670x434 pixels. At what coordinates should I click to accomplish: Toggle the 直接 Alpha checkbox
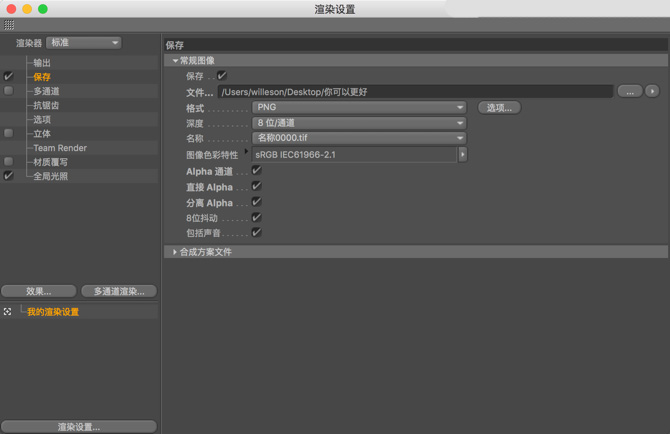pos(256,186)
